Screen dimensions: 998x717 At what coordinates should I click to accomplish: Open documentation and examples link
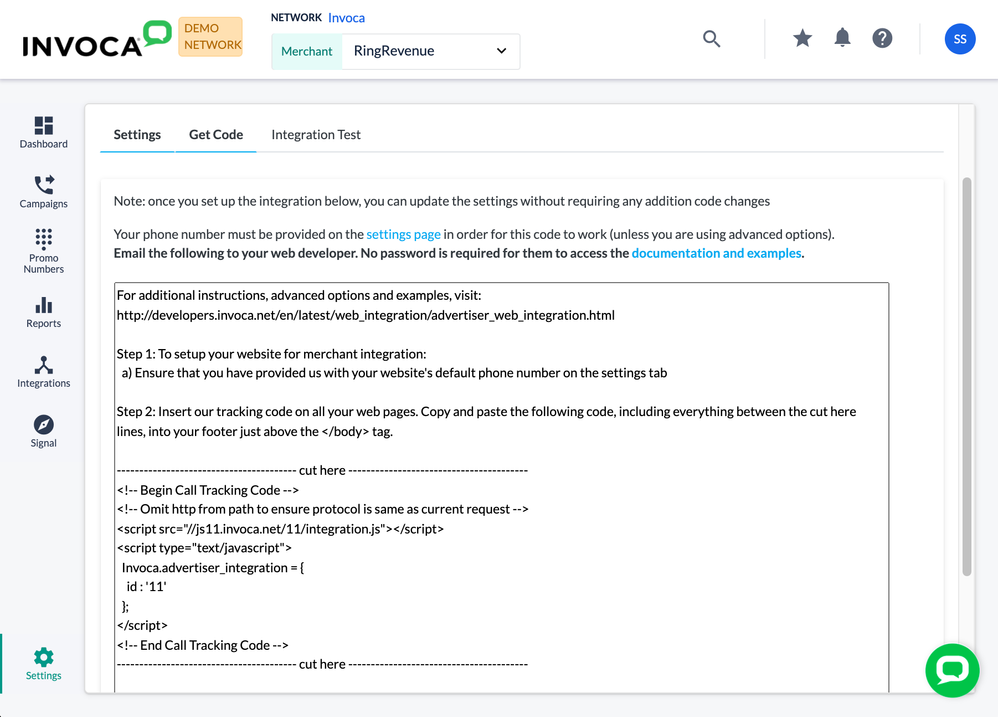pyautogui.click(x=716, y=253)
